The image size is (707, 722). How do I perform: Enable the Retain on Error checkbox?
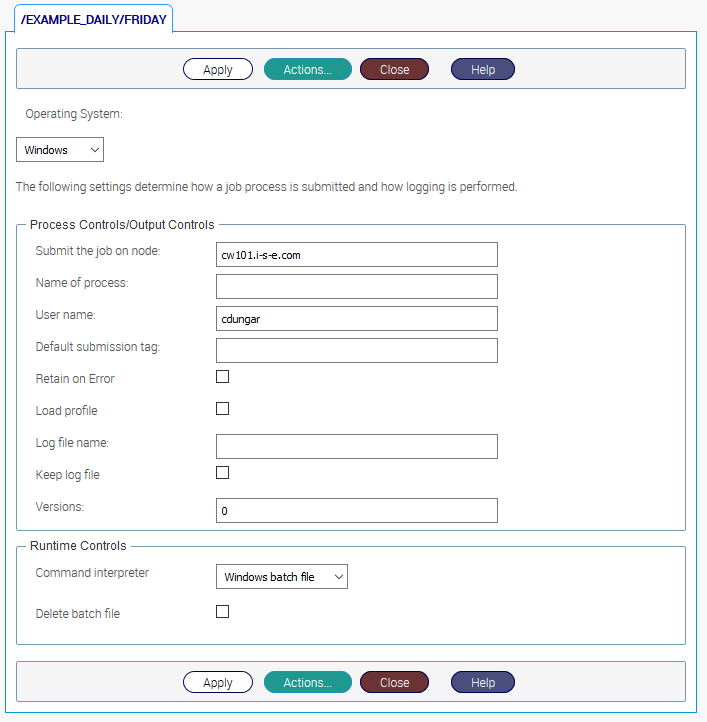coord(223,377)
